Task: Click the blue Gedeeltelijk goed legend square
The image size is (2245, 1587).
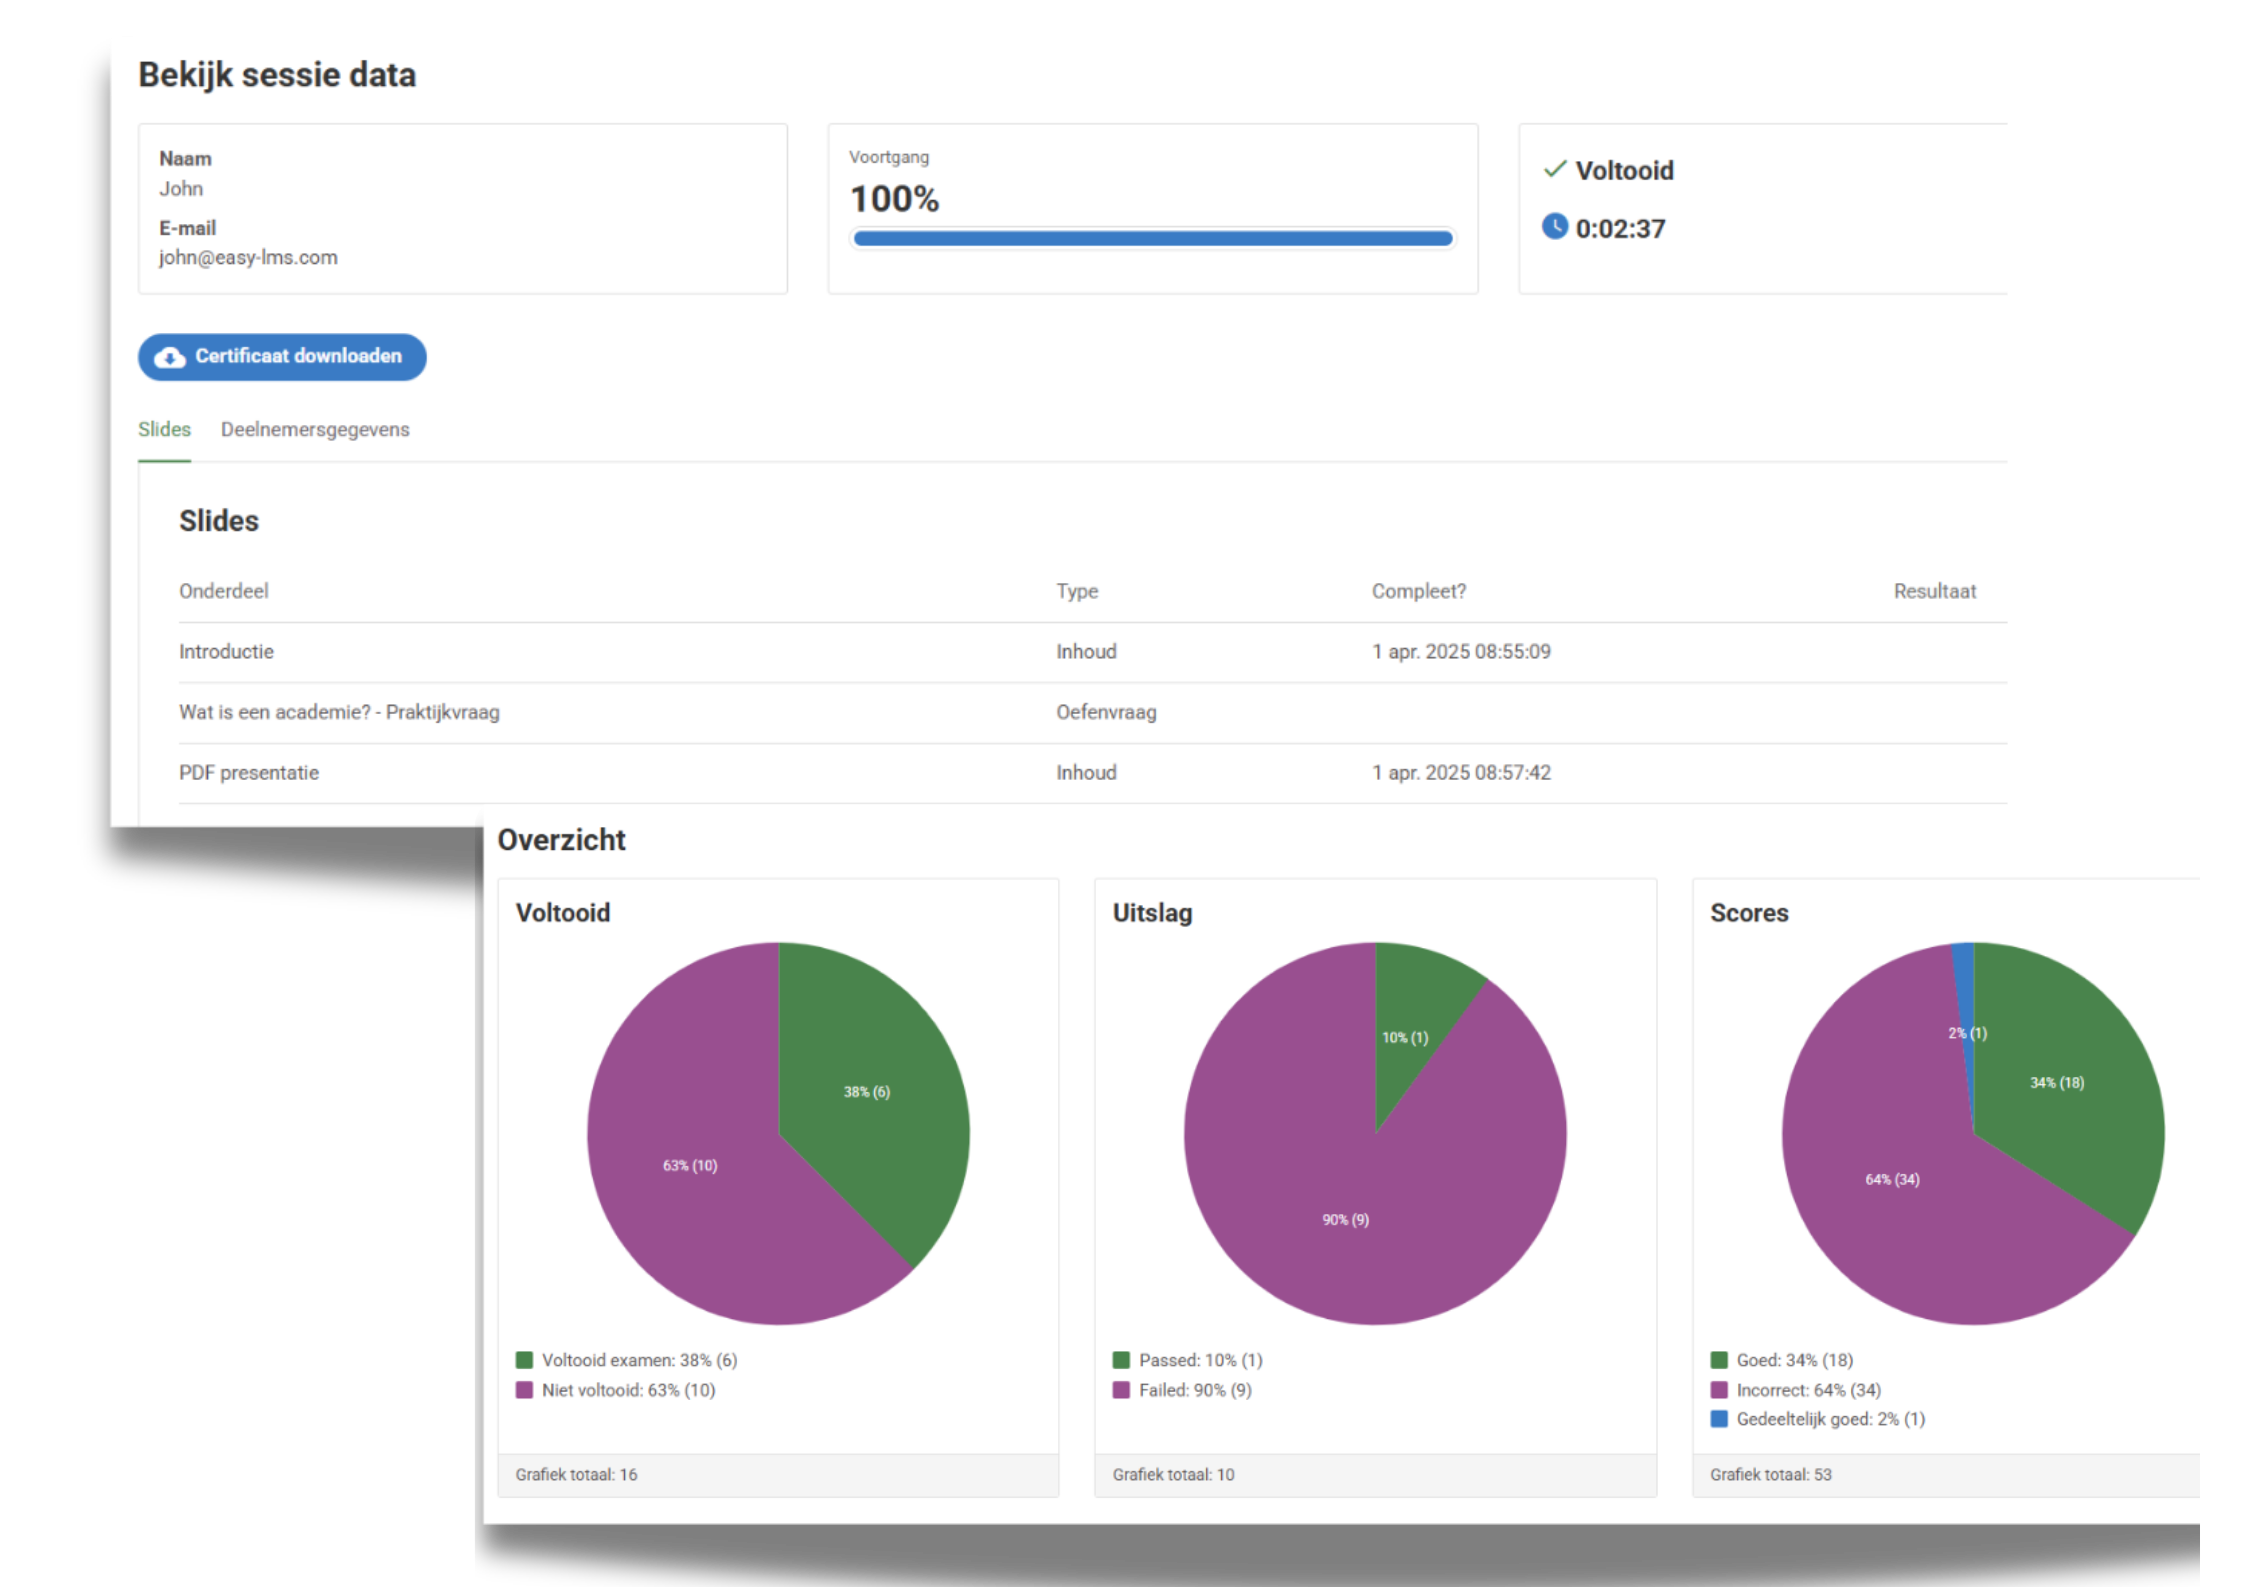Action: pyautogui.click(x=1719, y=1419)
